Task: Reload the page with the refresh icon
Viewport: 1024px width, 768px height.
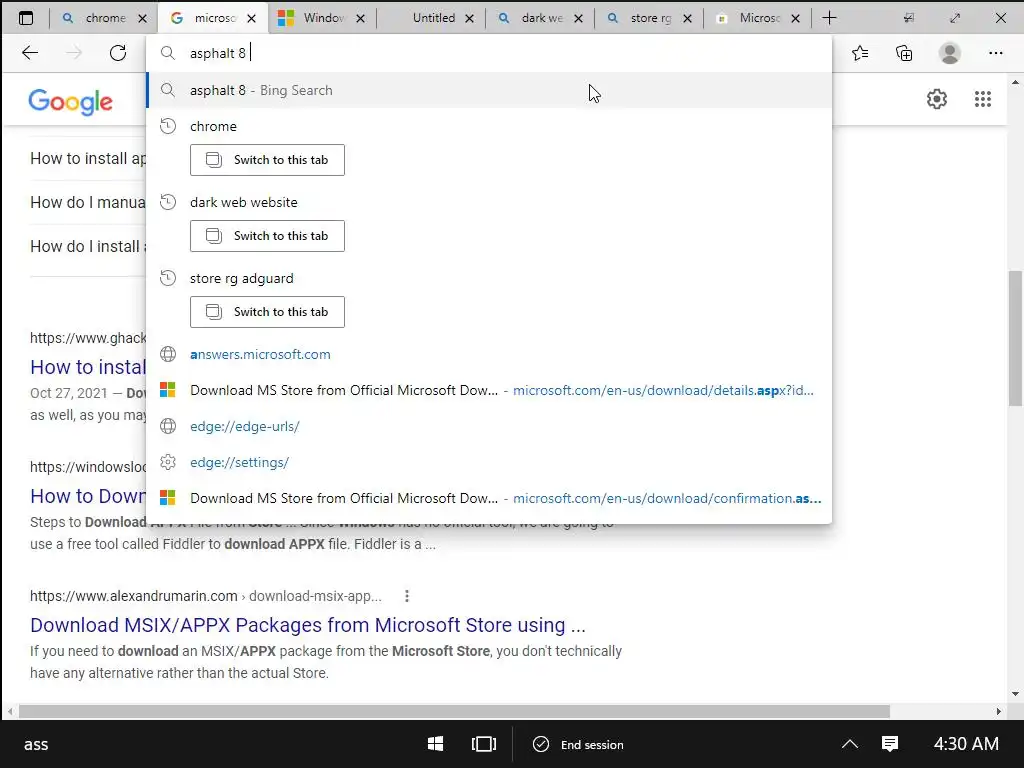Action: click(x=118, y=53)
